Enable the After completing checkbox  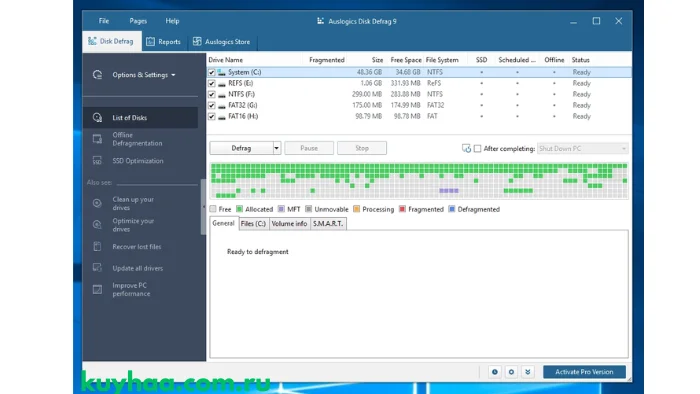click(x=478, y=149)
